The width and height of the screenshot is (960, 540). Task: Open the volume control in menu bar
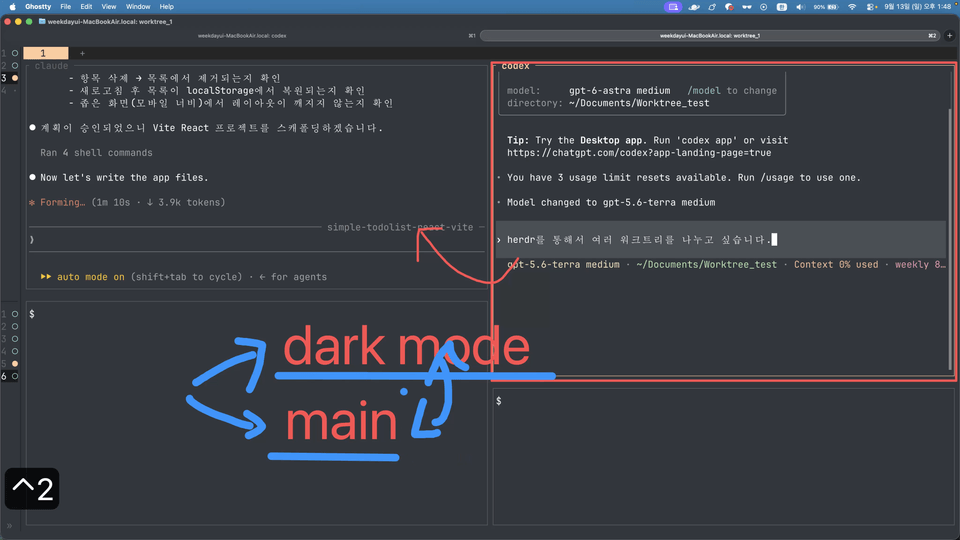[800, 7]
